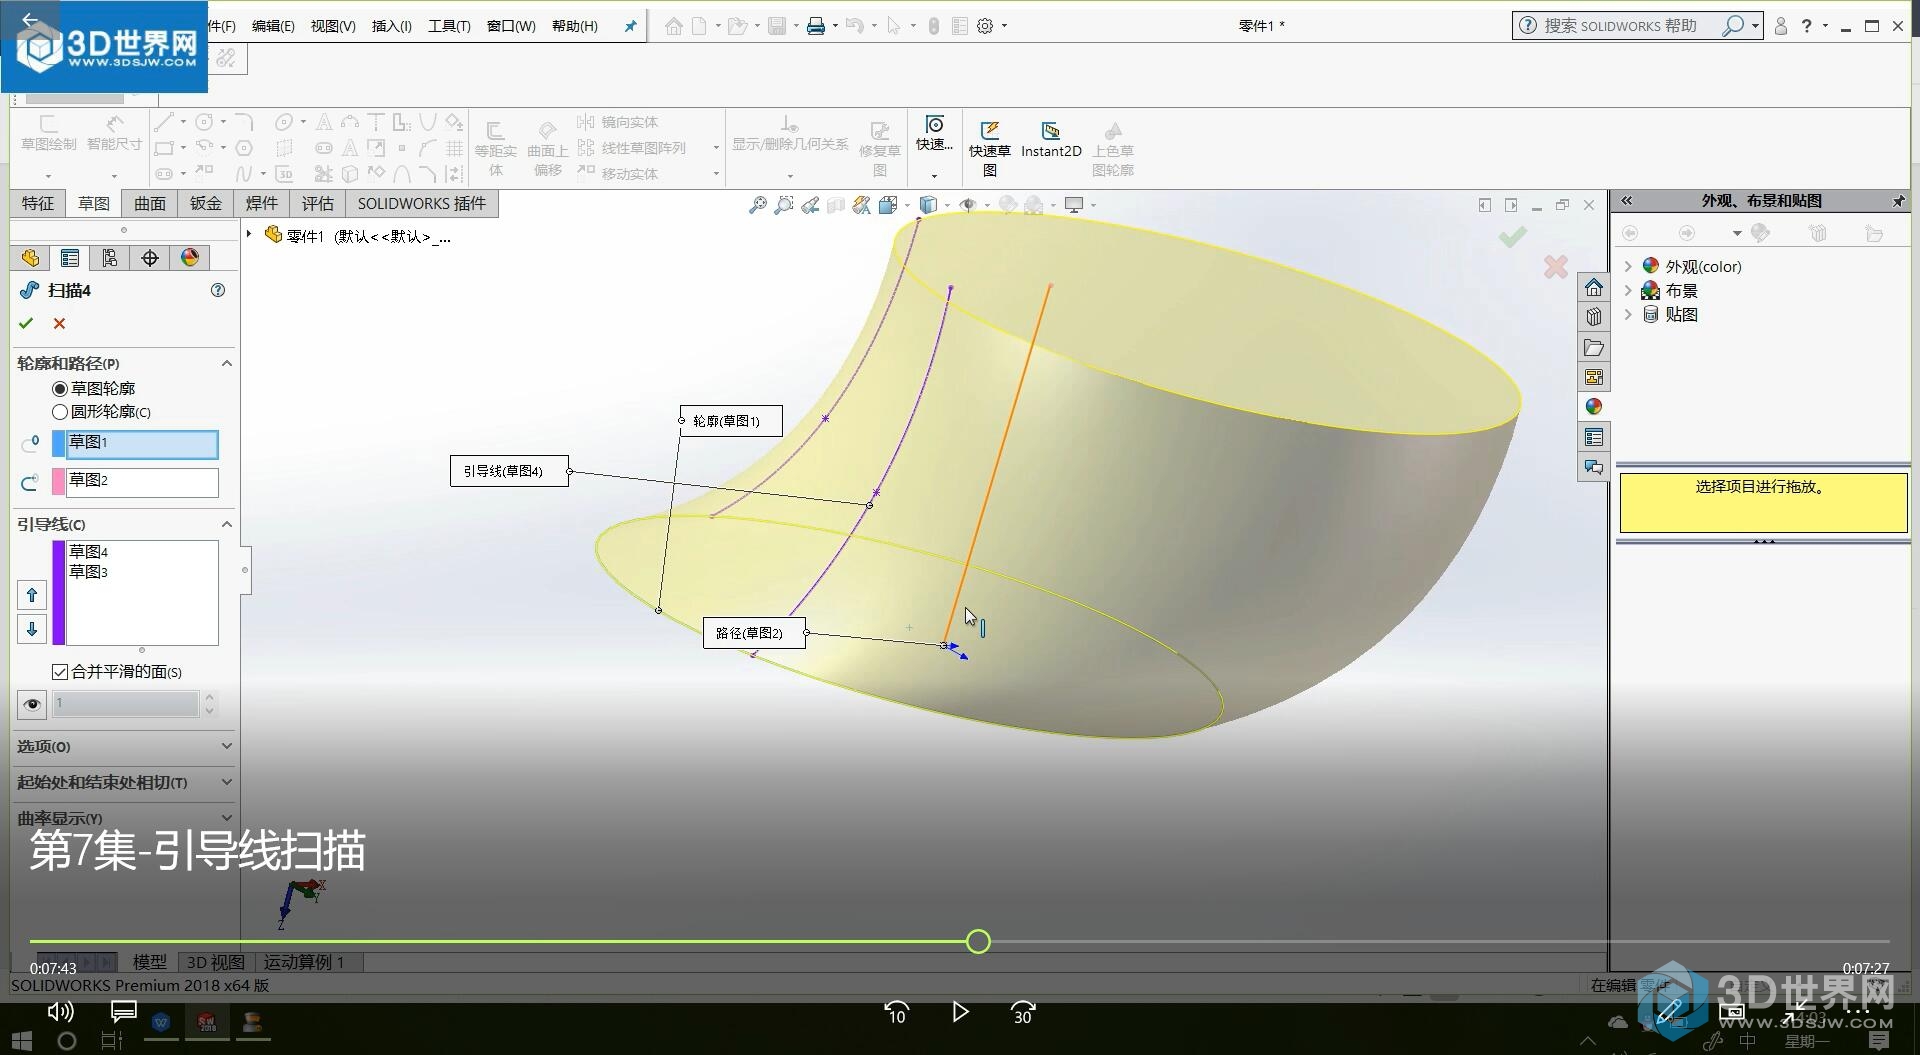Switch to the 特征 features tab
1920x1055 pixels.
coord(38,203)
